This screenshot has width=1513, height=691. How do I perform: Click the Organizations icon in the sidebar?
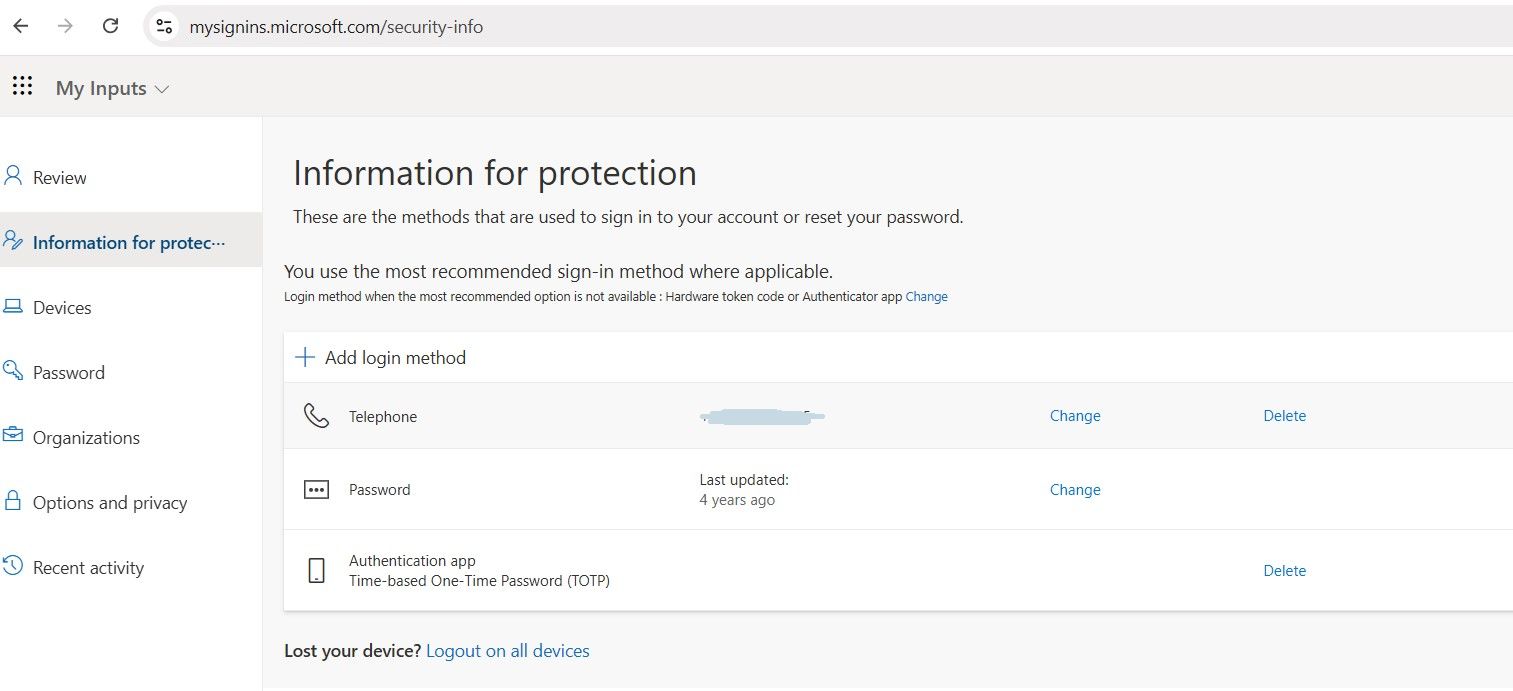pyautogui.click(x=12, y=437)
